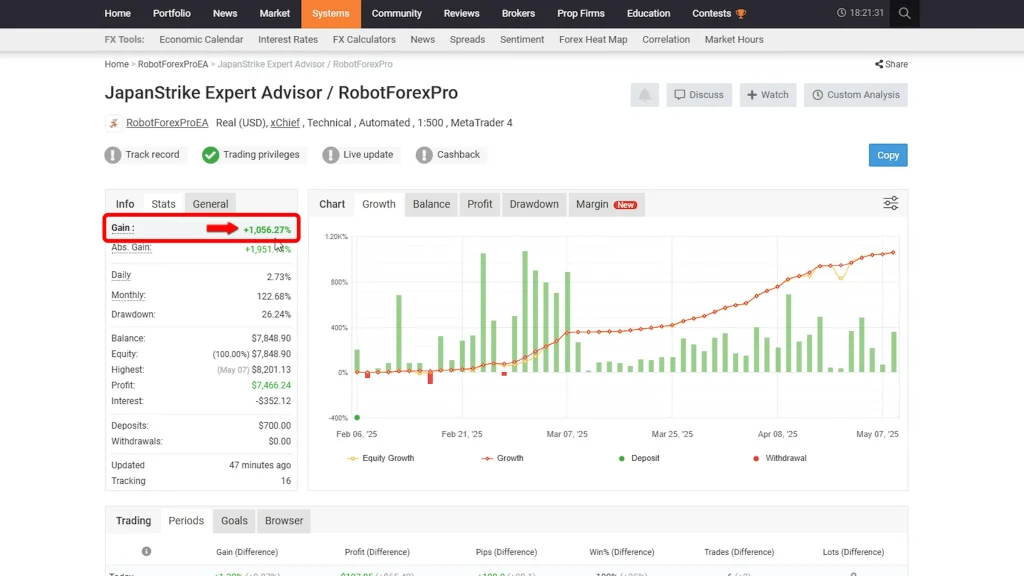1024x576 pixels.
Task: Expand the Brokers navigation menu
Action: click(518, 14)
